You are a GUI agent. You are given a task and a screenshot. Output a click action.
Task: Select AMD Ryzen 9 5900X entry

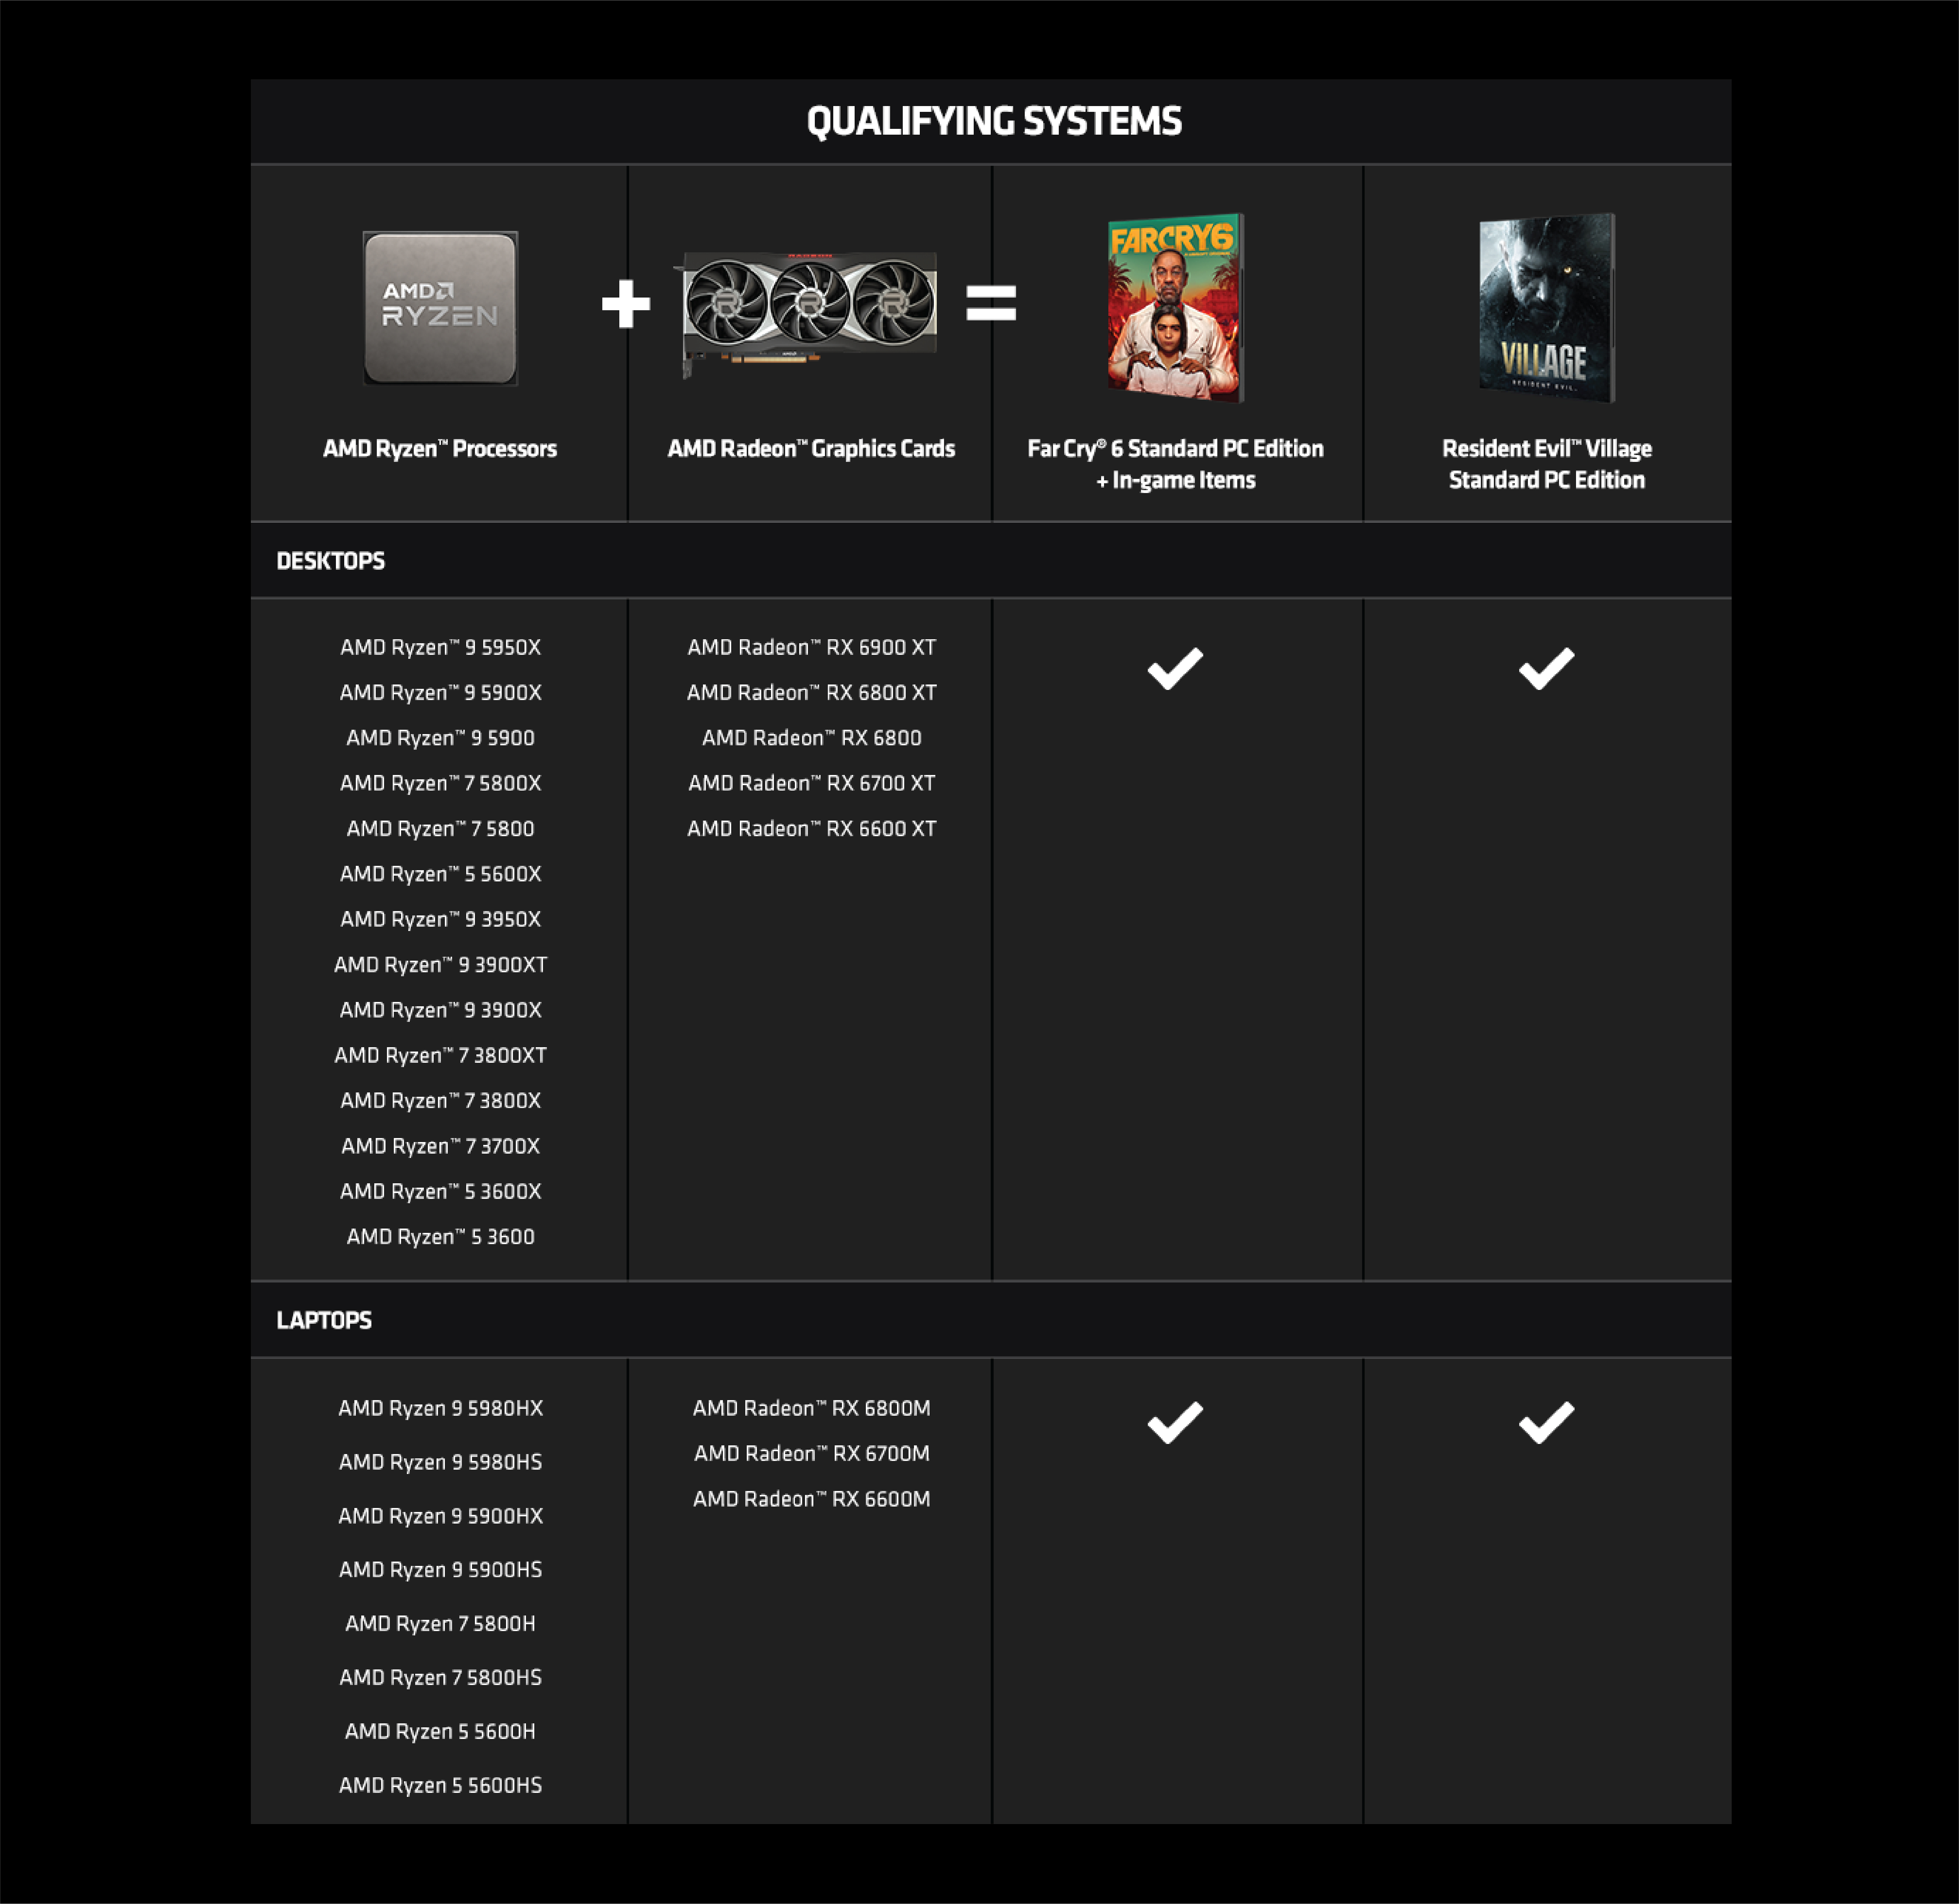[x=440, y=692]
